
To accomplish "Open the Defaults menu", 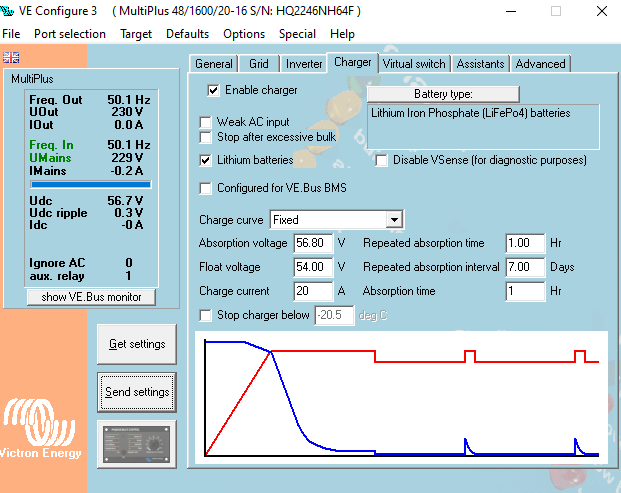I will click(x=187, y=34).
